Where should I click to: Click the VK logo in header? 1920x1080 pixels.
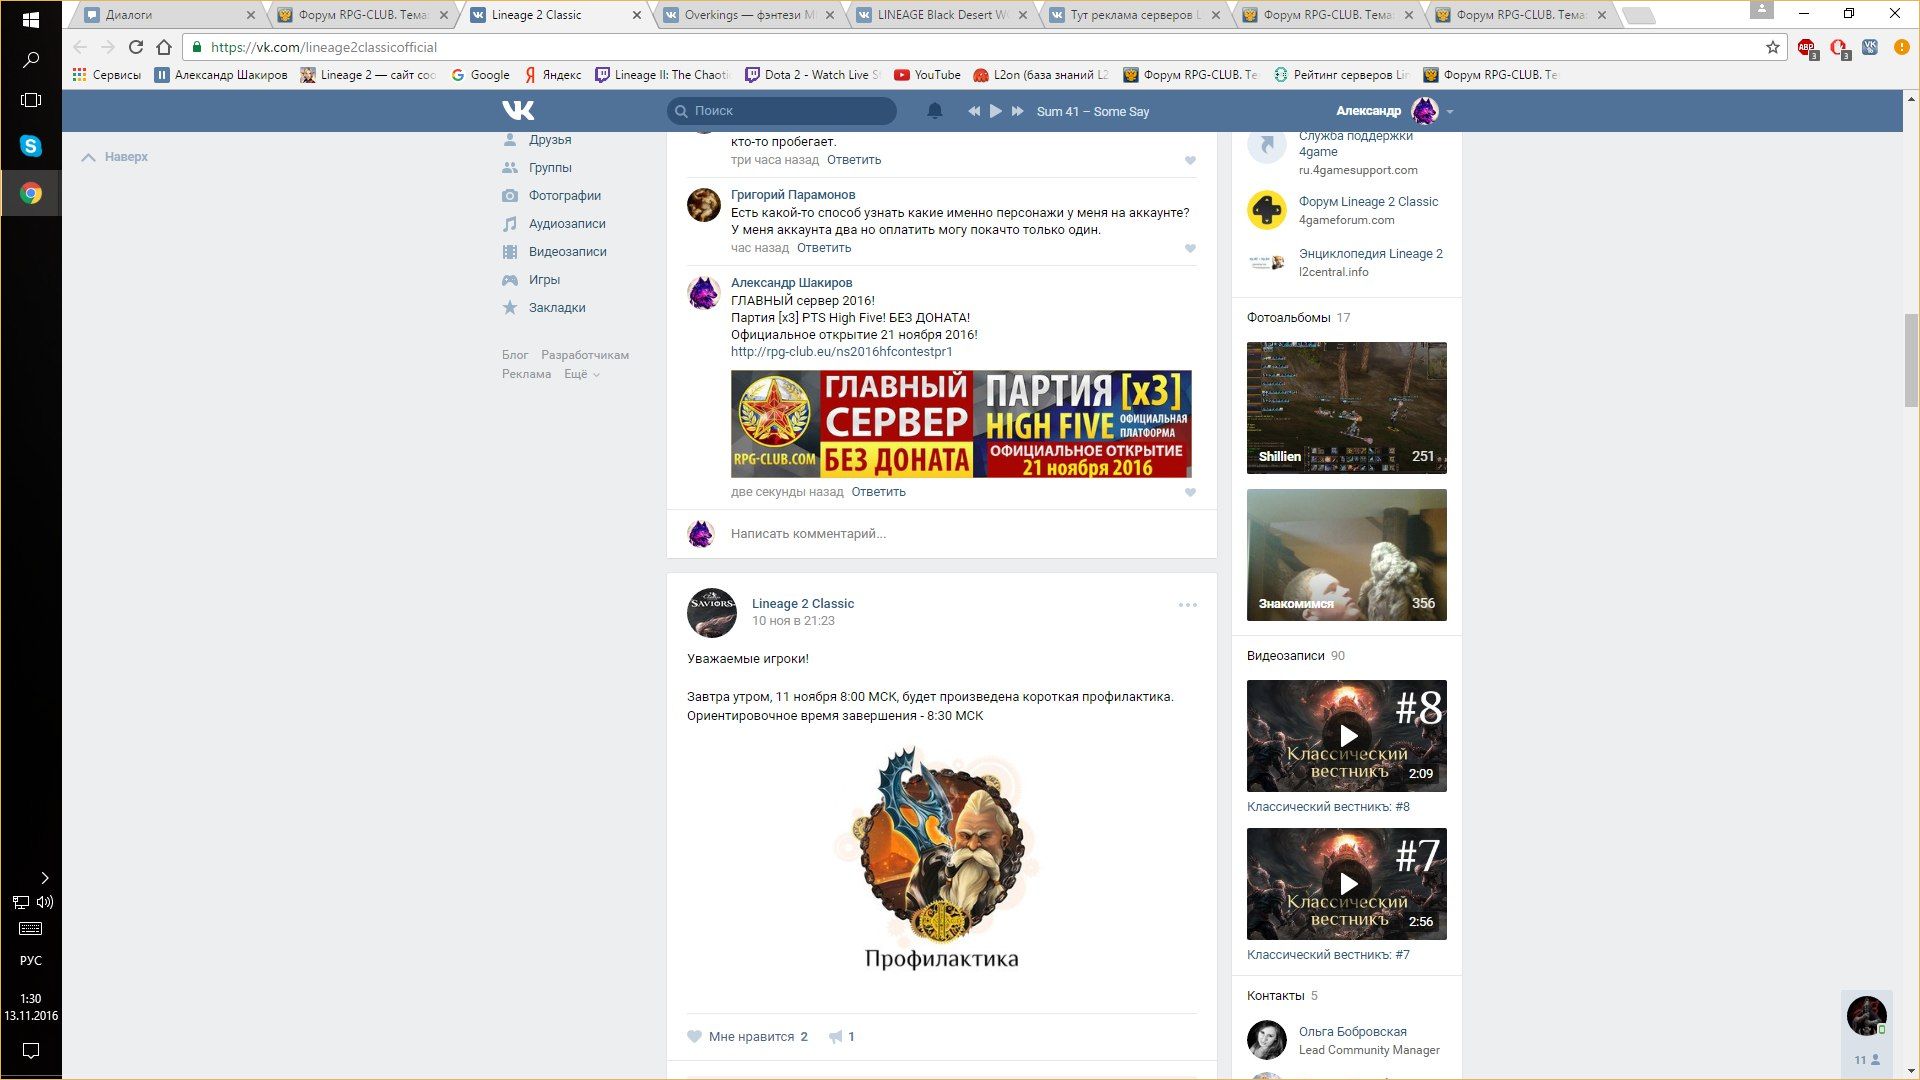[518, 111]
